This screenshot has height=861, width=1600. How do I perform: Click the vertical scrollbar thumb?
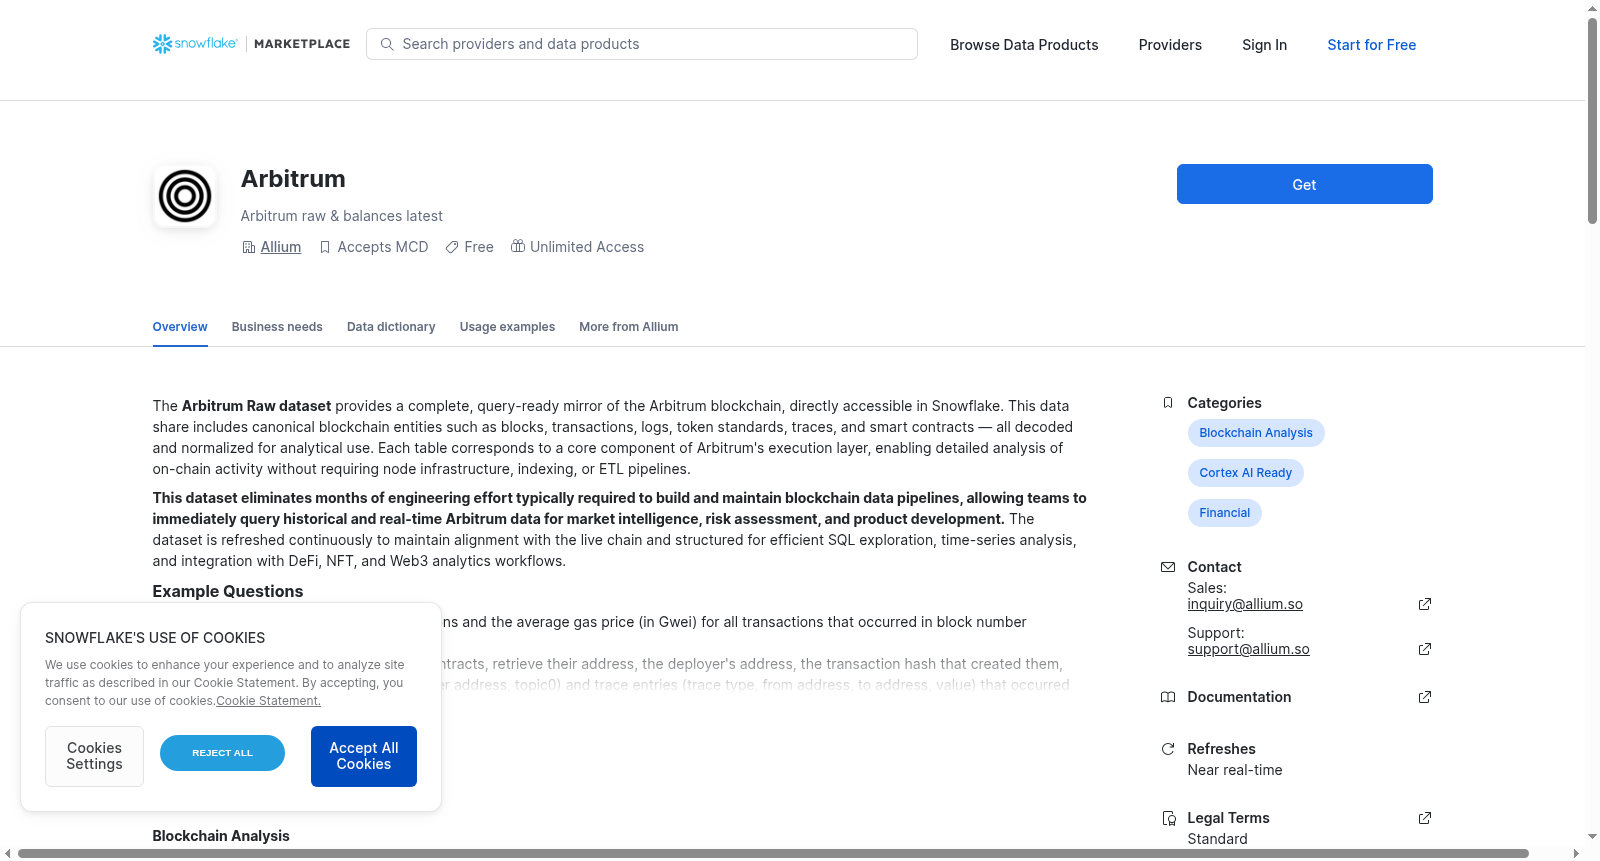(x=1592, y=120)
